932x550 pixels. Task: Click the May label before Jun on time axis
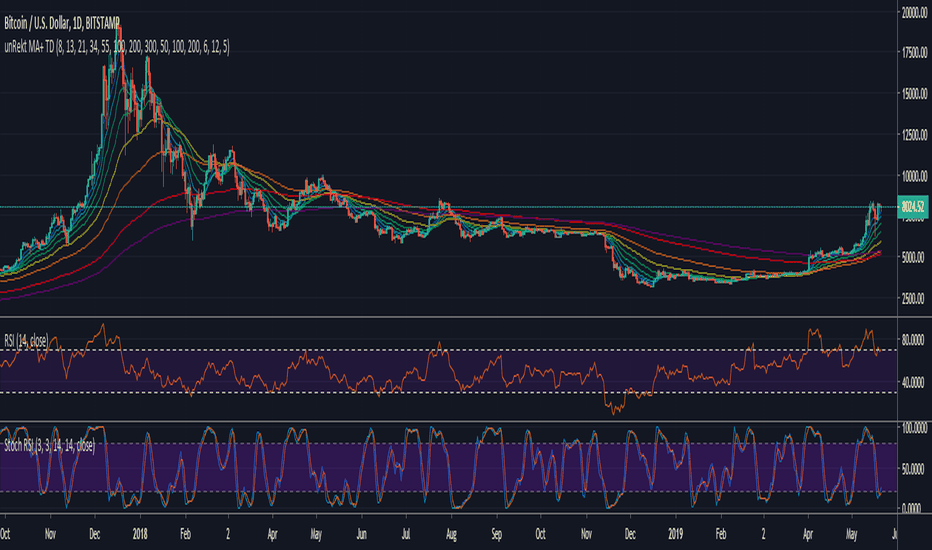(316, 534)
